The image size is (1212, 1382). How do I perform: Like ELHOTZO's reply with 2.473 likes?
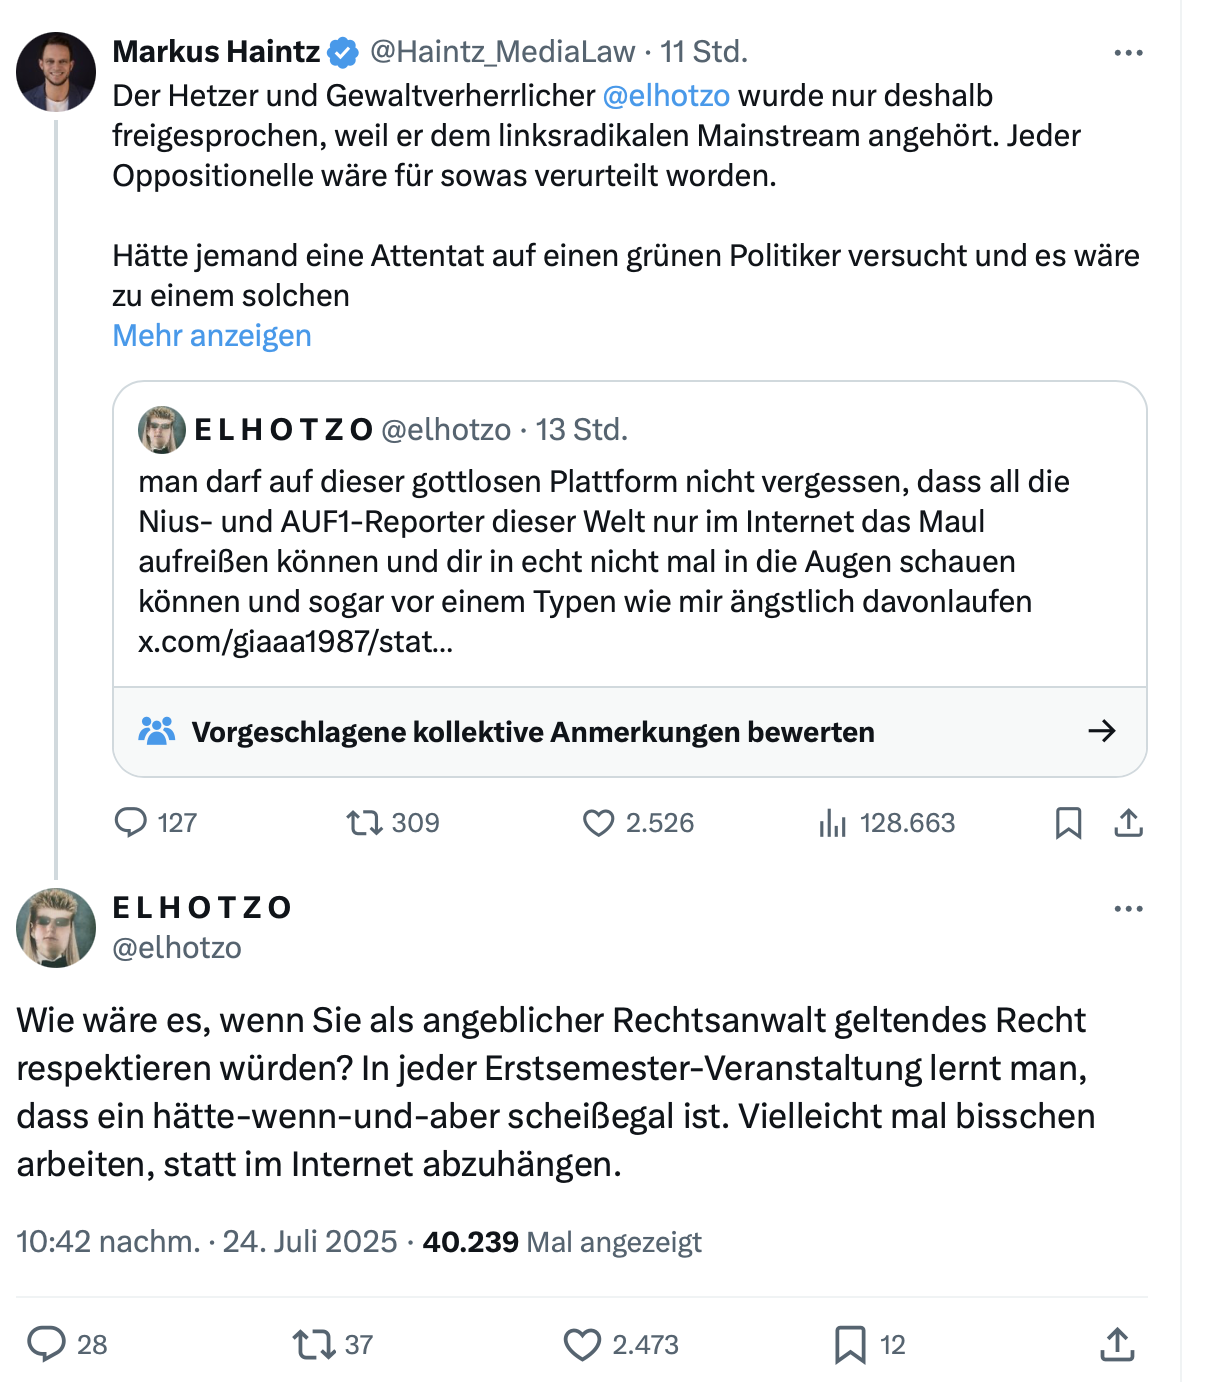[582, 1344]
